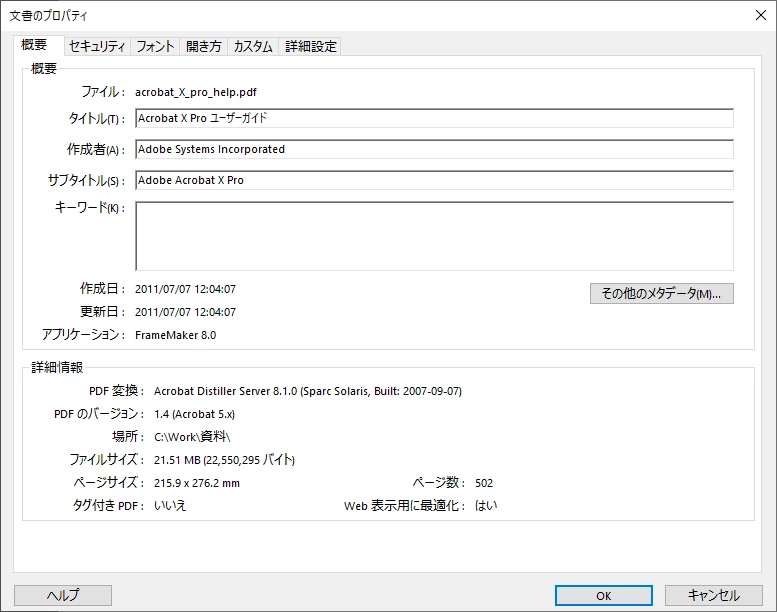This screenshot has height=612, width=777.
Task: Click the Acrobat Distiller Server 8.1.0 text
Action: (308, 391)
